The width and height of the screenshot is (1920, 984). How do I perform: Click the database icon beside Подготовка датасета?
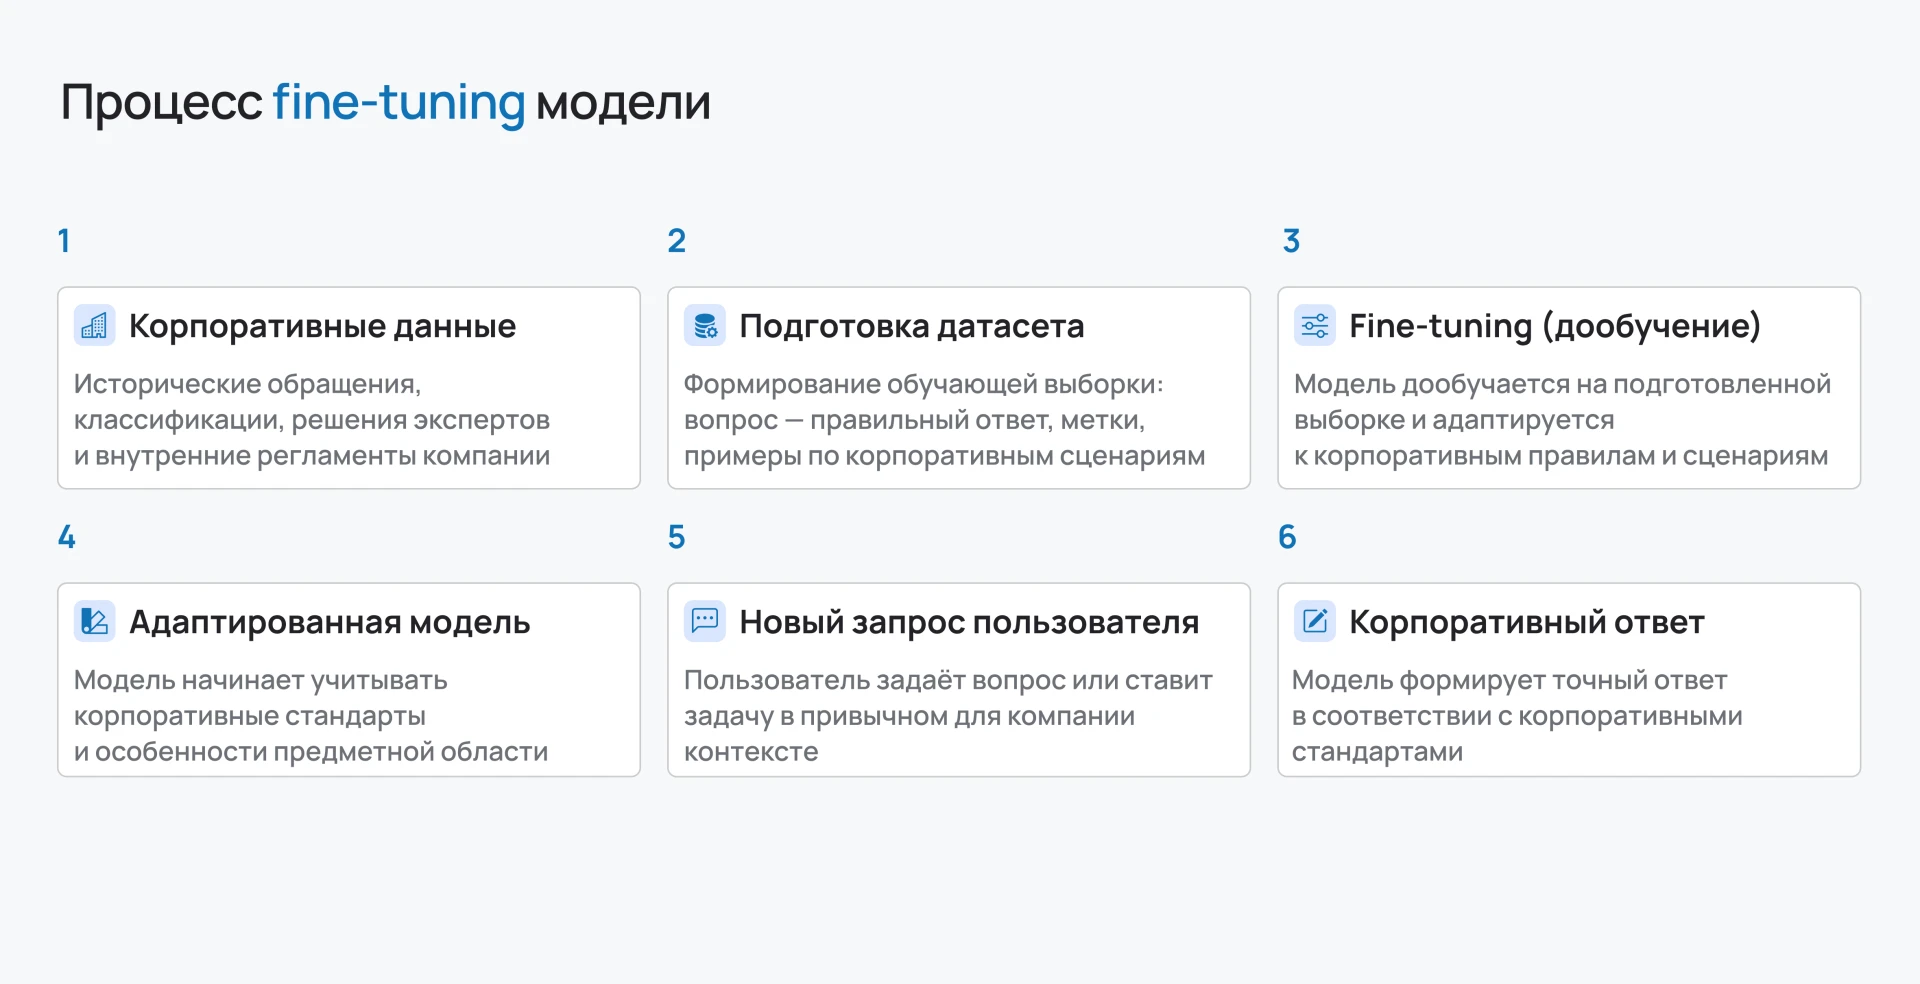pyautogui.click(x=705, y=326)
